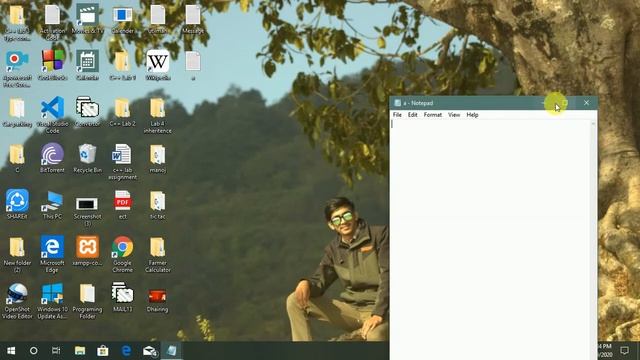Click the Notepad title bar icon
Screen dimensions: 640x360
pyautogui.click(x=397, y=103)
